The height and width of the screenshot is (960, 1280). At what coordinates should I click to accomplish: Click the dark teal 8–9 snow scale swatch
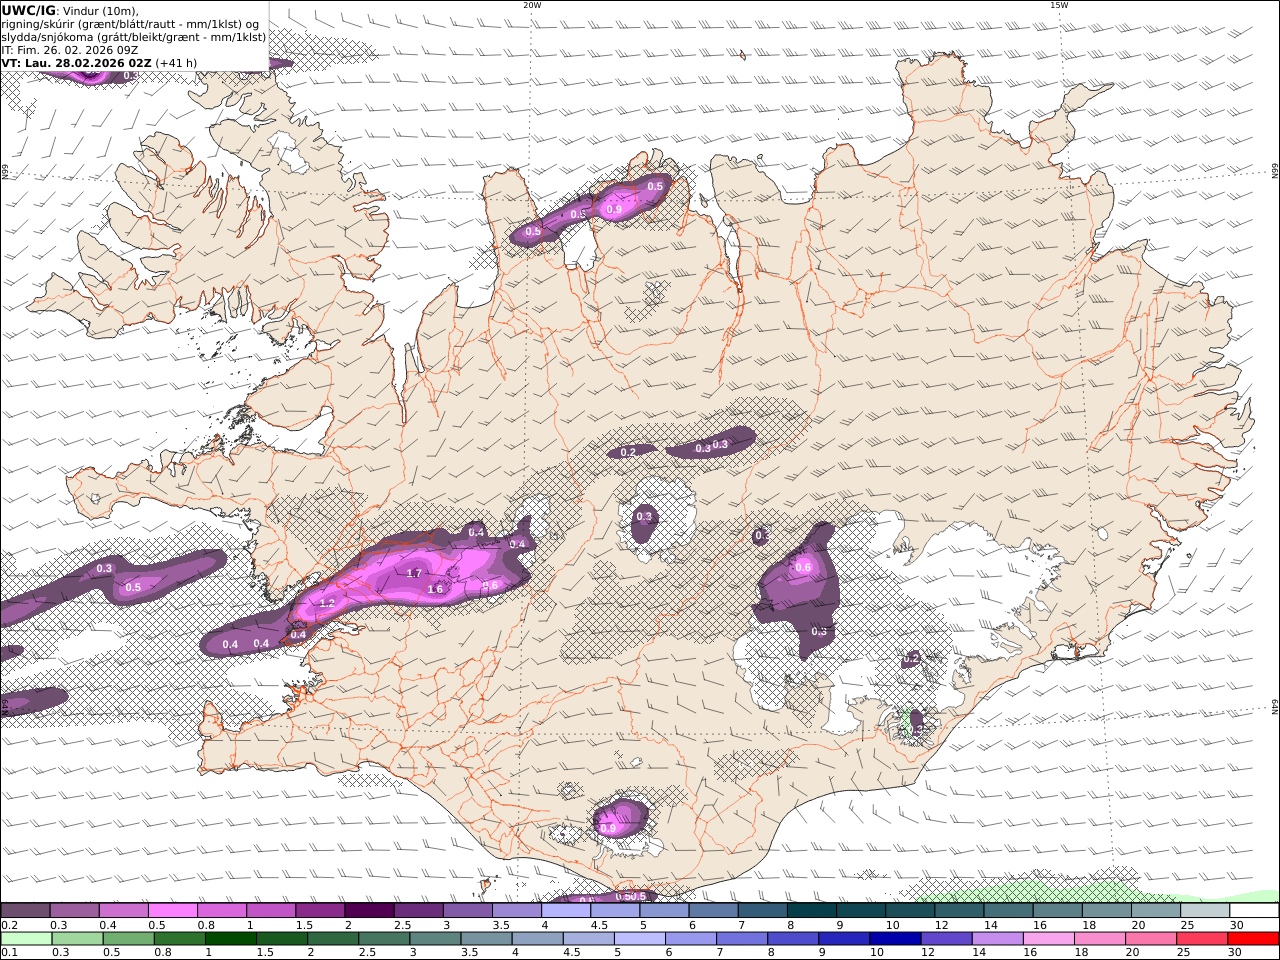pyautogui.click(x=812, y=911)
